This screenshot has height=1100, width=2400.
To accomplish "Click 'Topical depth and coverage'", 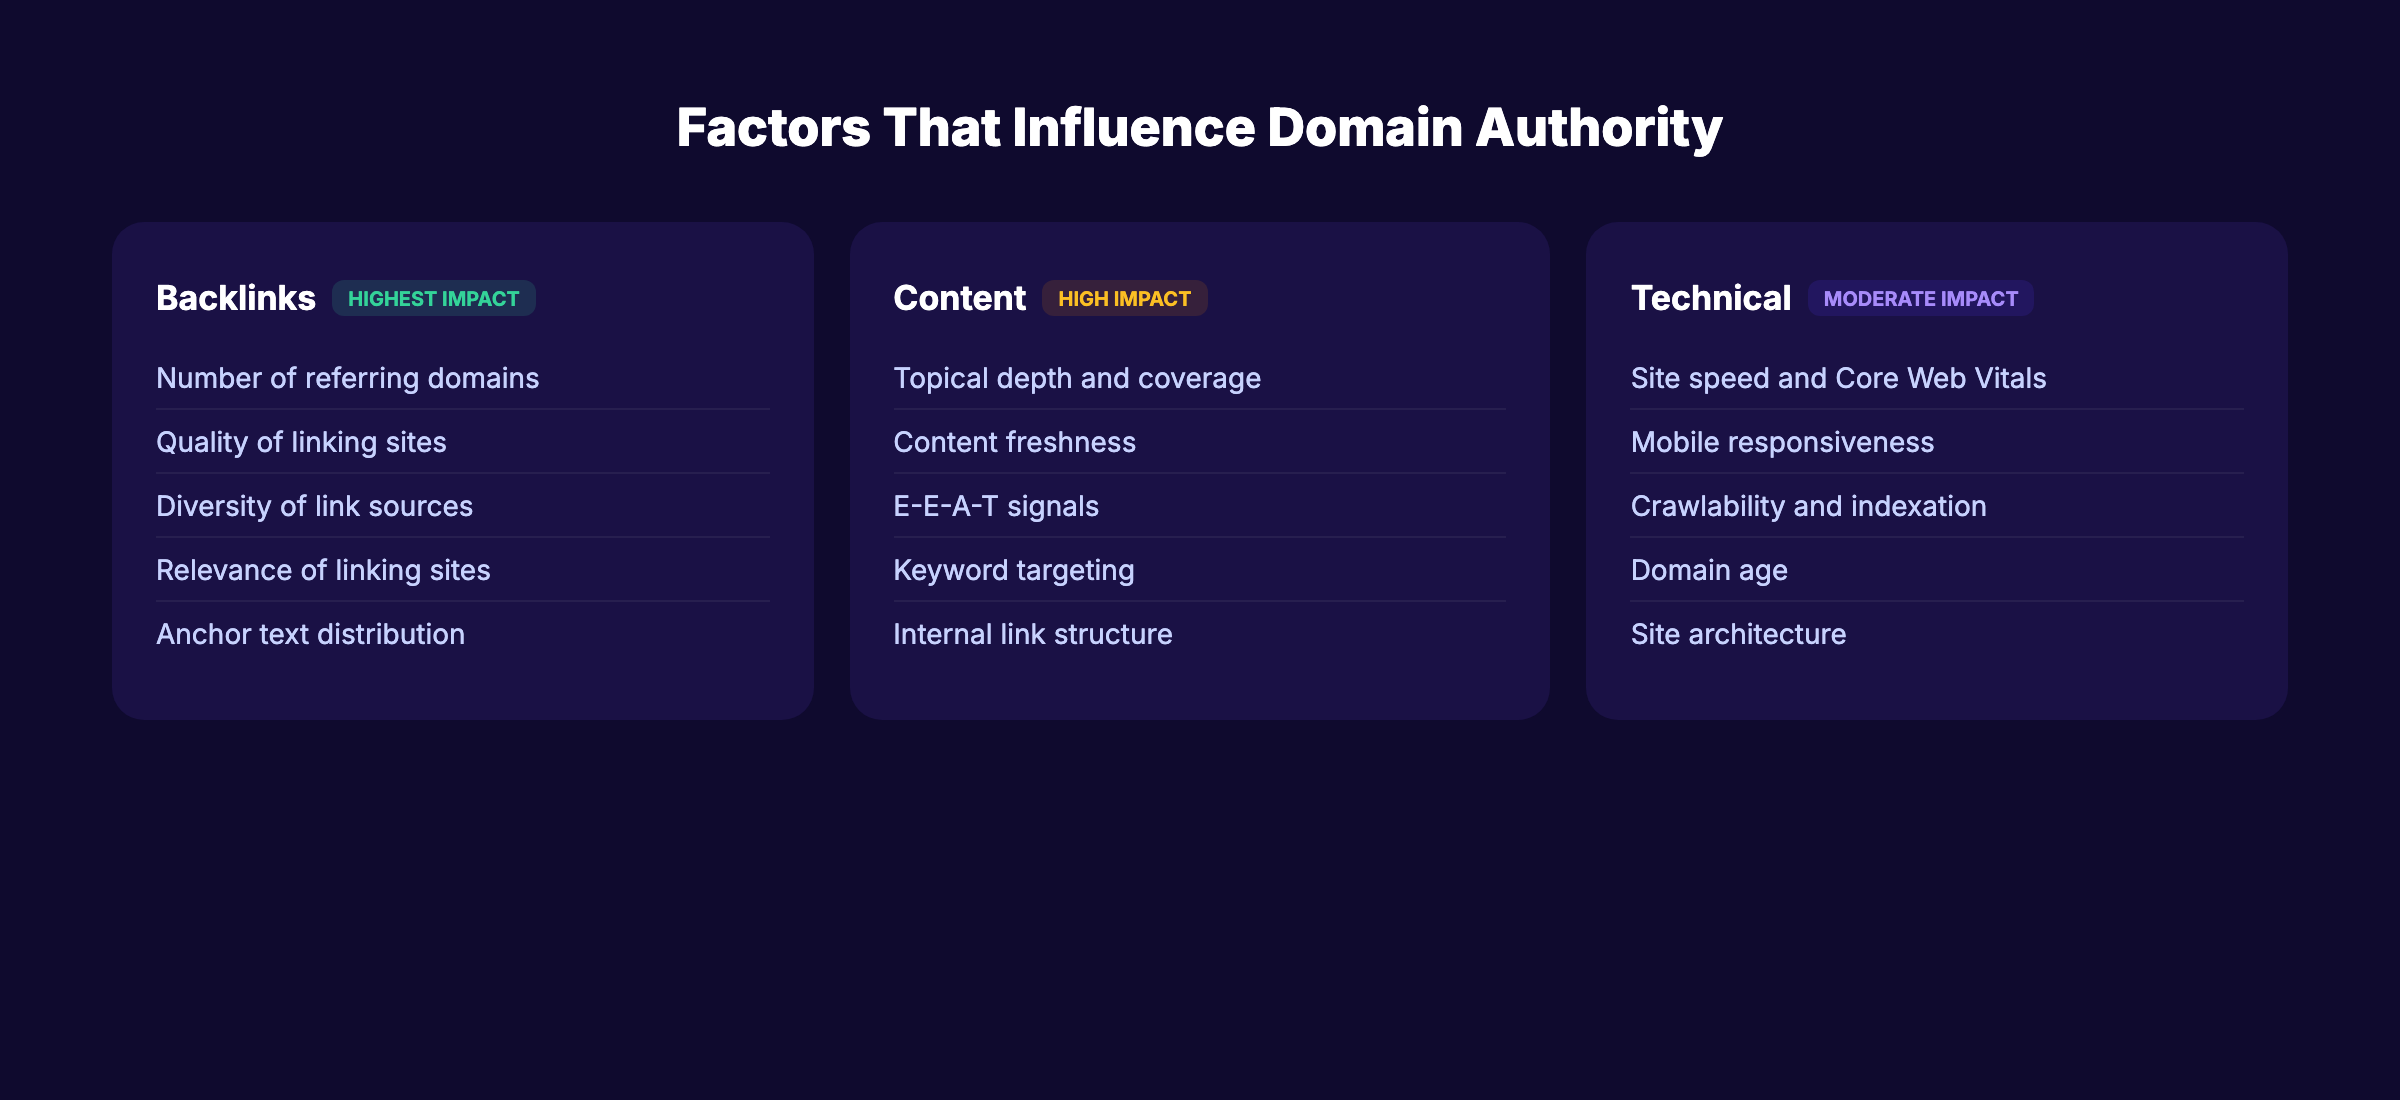I will coord(1077,378).
